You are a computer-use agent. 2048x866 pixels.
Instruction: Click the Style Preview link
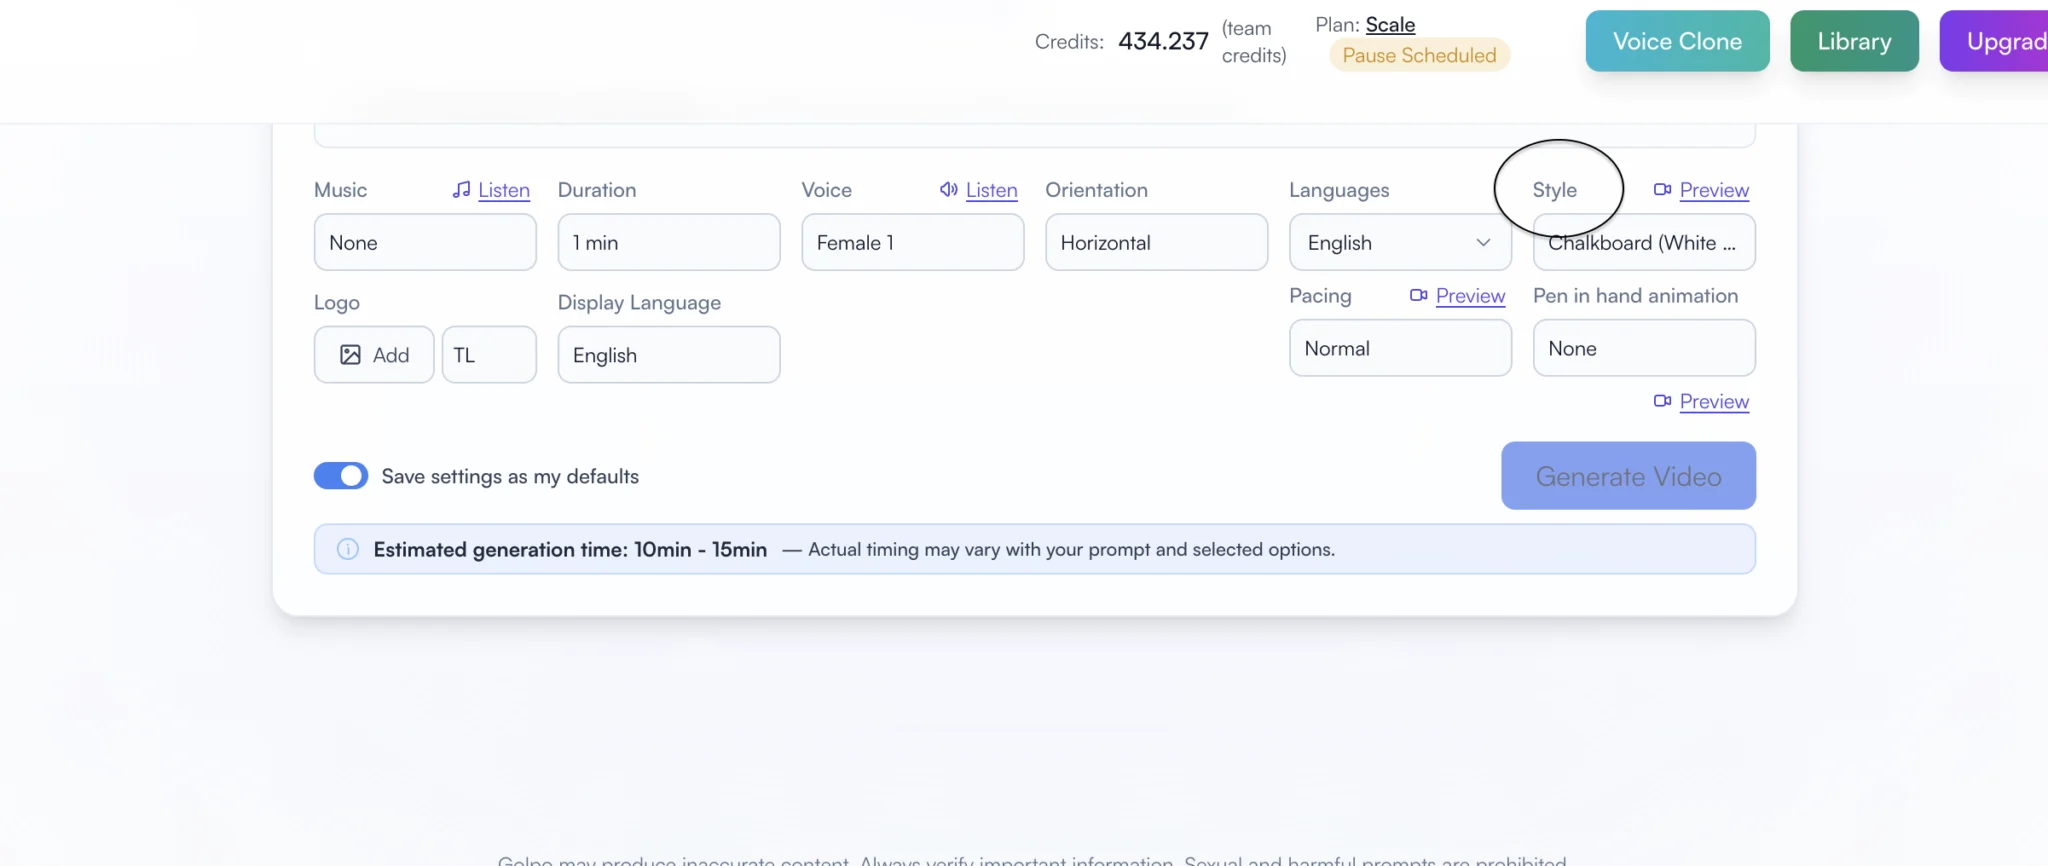point(1714,190)
